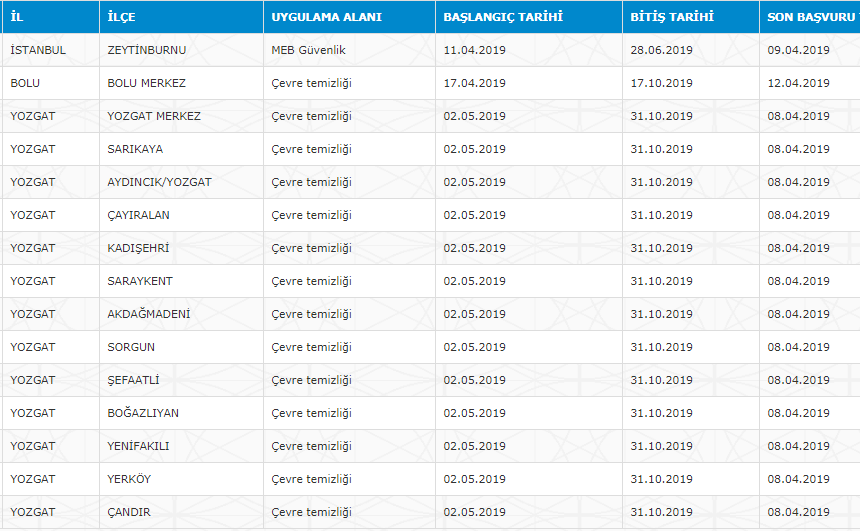Select the ÇANDIR district cell
Viewport: 860px width, 531px height.
coord(129,512)
